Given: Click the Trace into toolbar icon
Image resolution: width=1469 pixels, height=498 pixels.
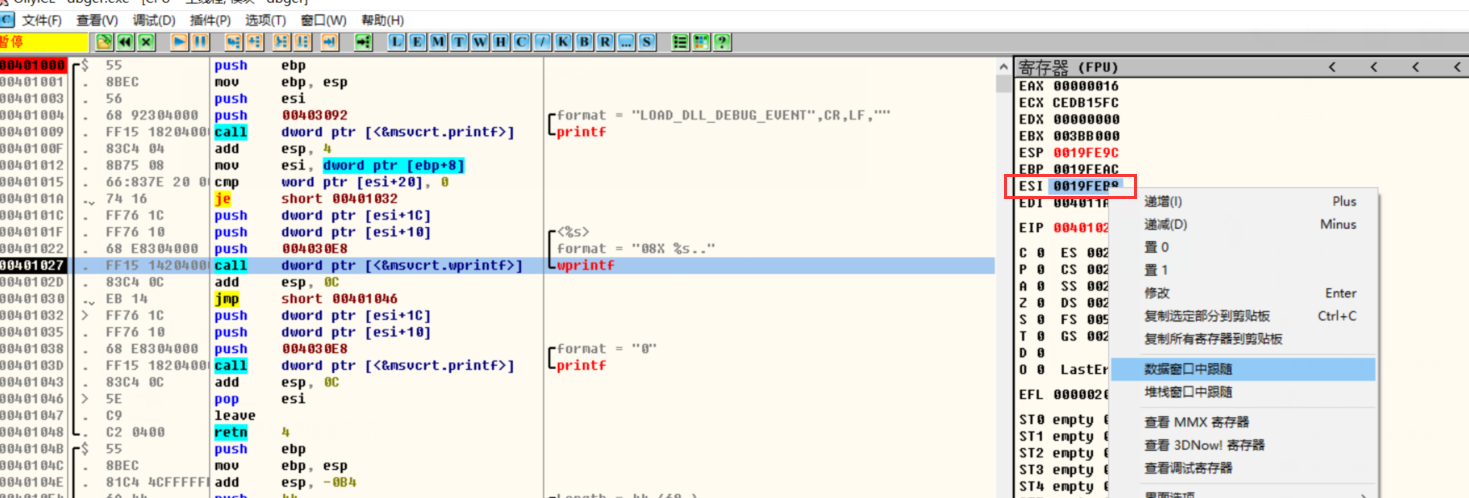Looking at the screenshot, I should (282, 42).
